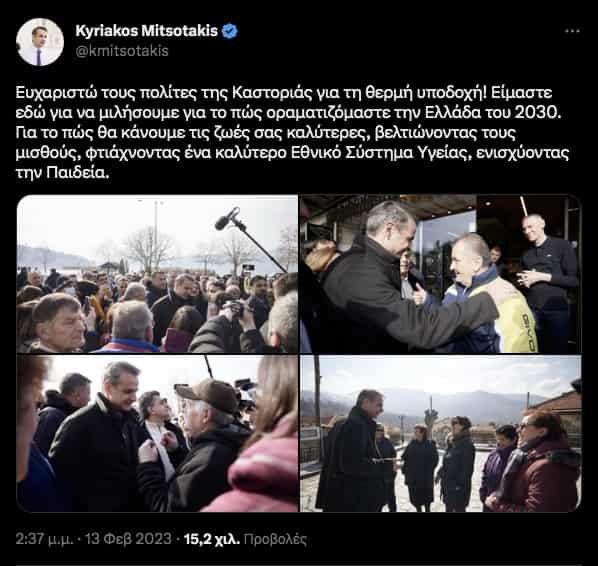Click the number 2030 in the tweet
Viewport: 598px width, 566px height.
click(537, 113)
